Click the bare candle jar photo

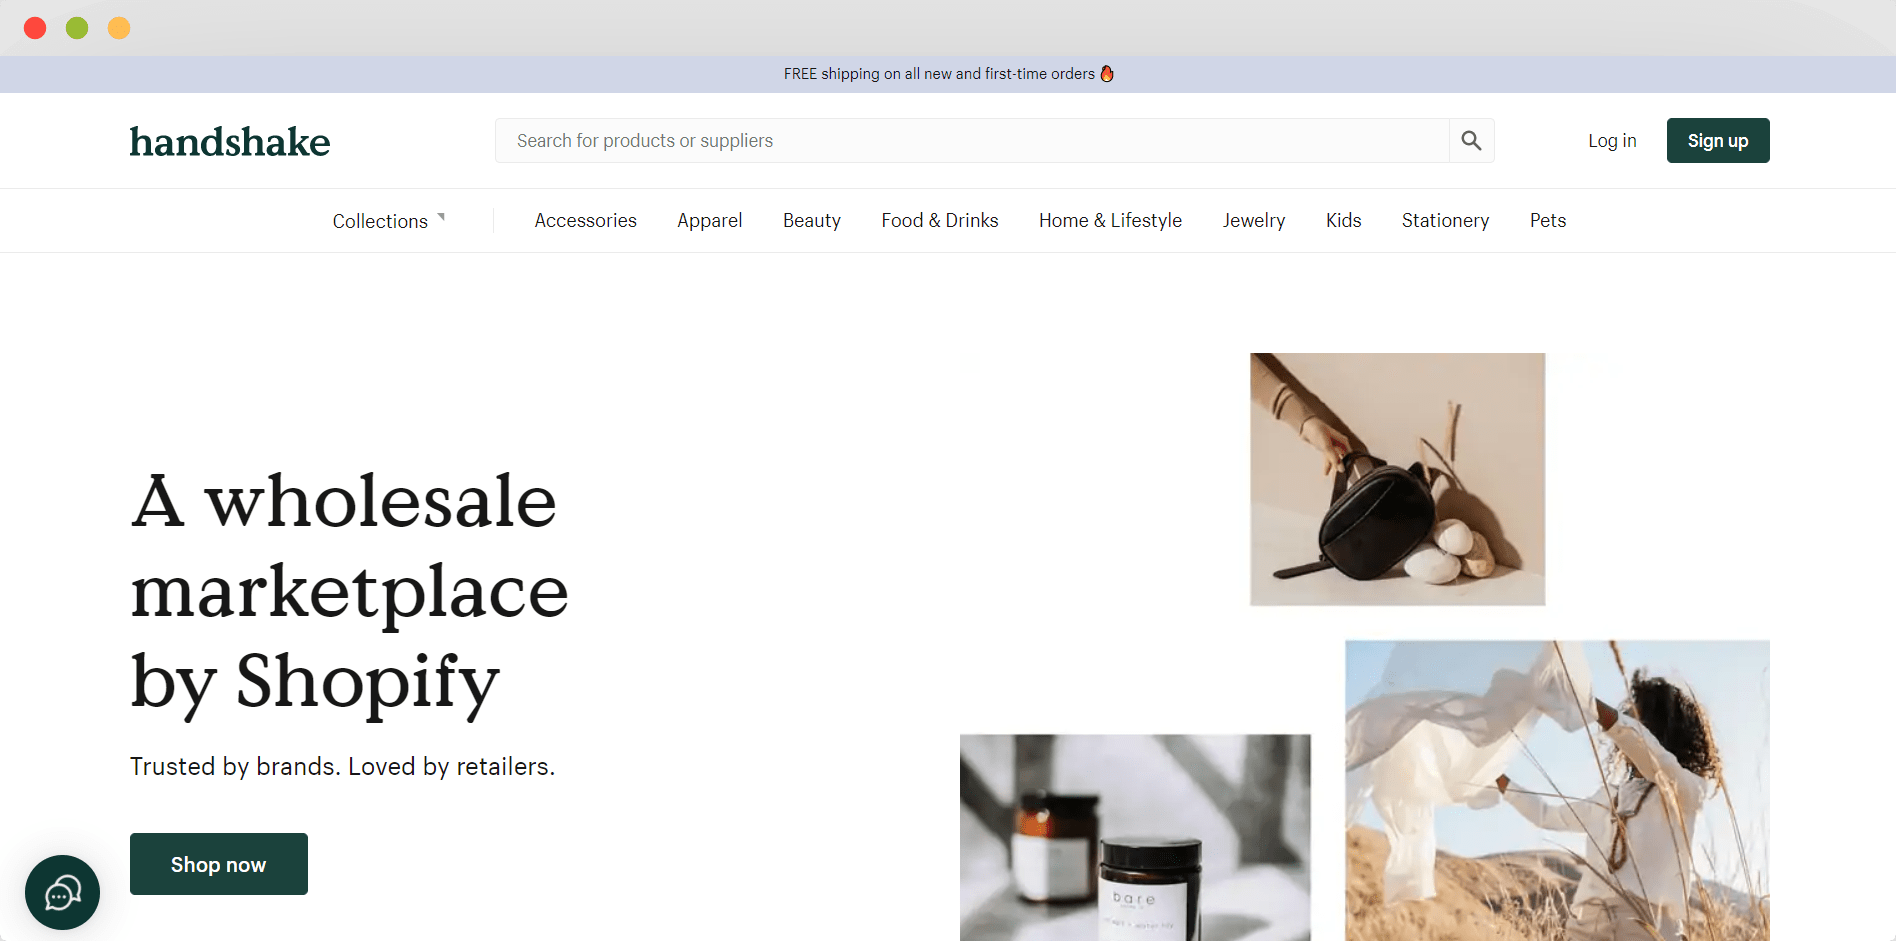(x=1135, y=838)
